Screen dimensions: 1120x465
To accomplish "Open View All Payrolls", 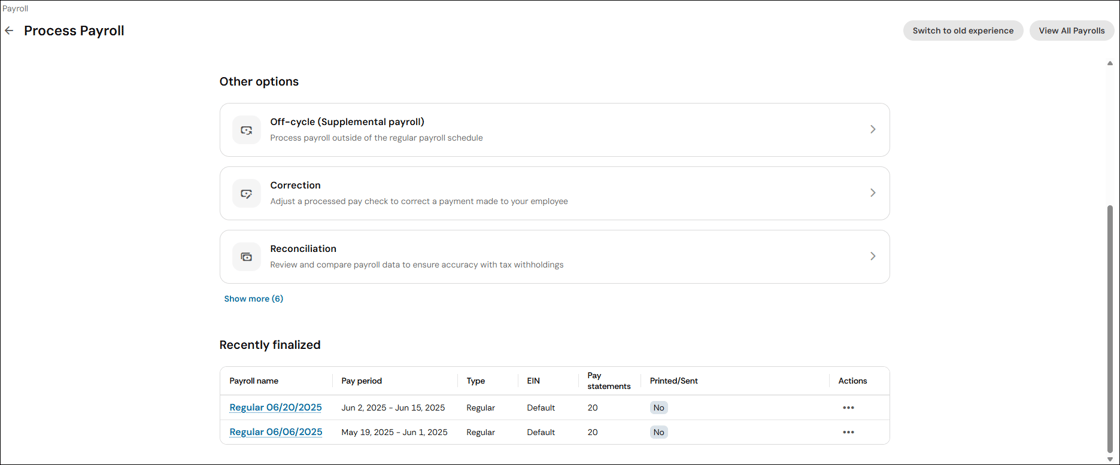I will pos(1071,31).
